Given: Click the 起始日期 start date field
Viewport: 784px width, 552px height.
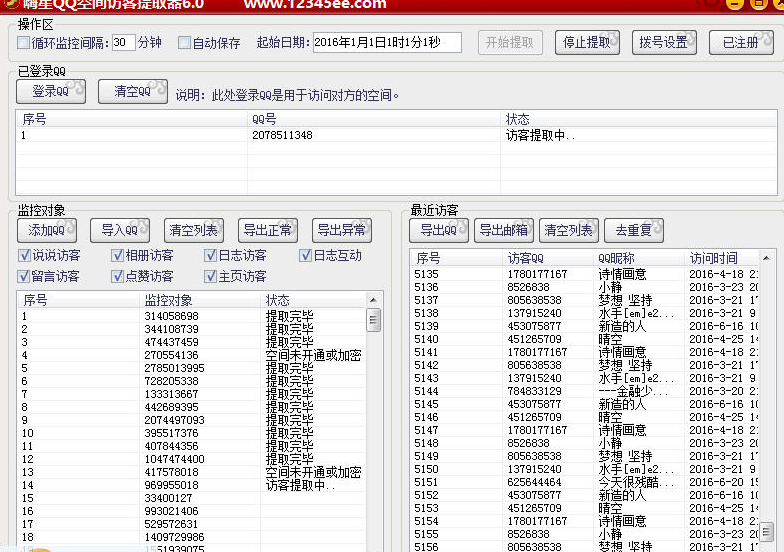Looking at the screenshot, I should (387, 42).
